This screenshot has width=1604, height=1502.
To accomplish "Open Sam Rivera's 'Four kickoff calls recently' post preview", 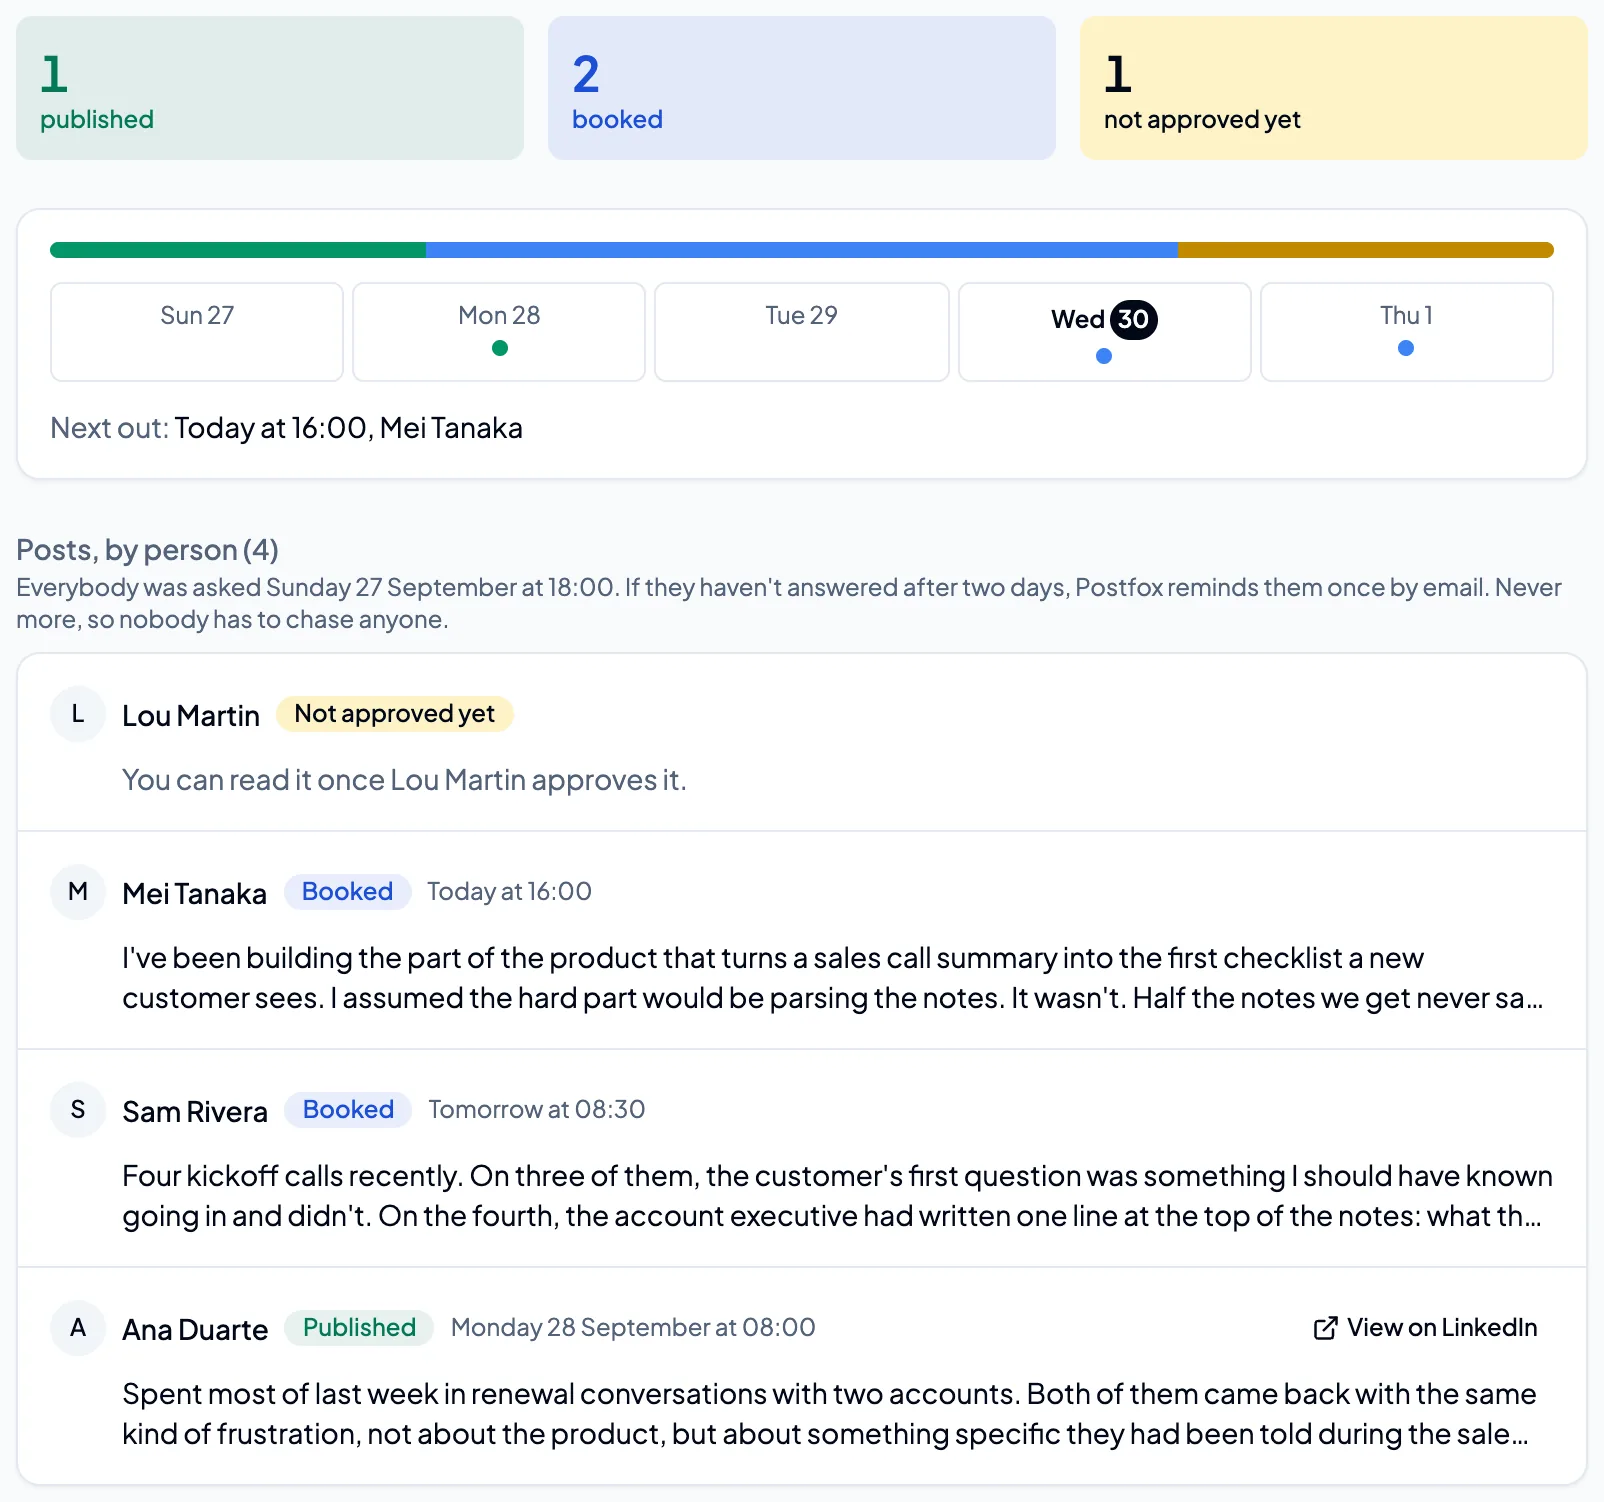I will pos(837,1196).
